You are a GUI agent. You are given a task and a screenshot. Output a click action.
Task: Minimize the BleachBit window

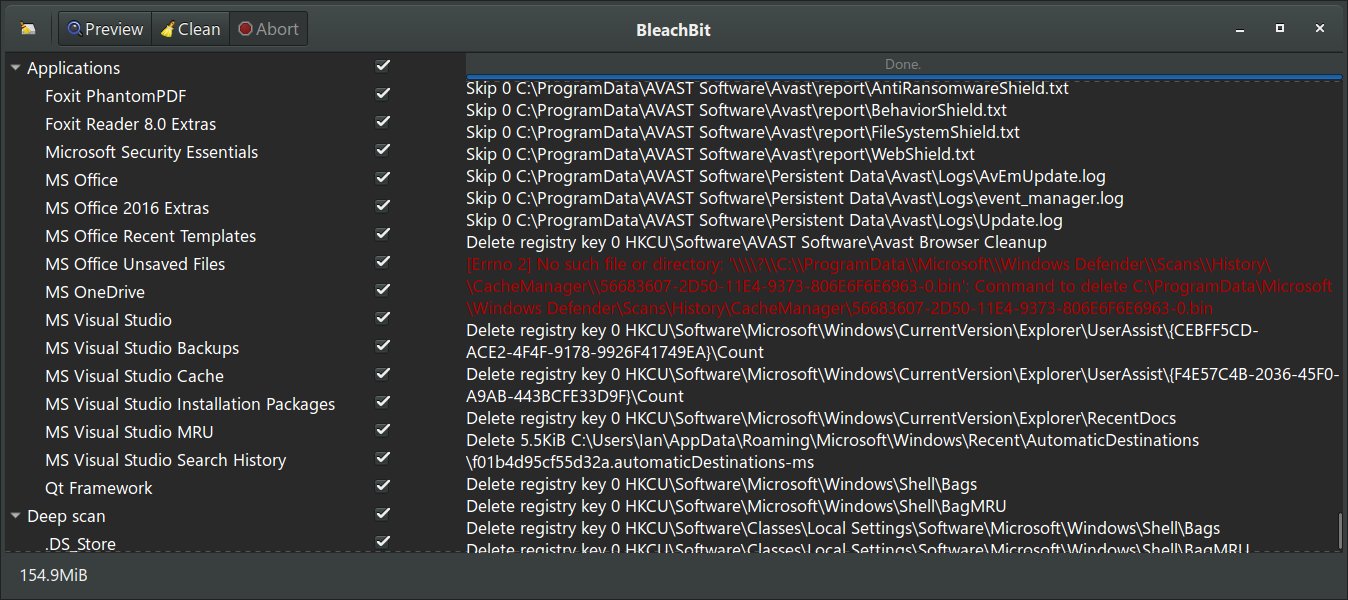1238,29
